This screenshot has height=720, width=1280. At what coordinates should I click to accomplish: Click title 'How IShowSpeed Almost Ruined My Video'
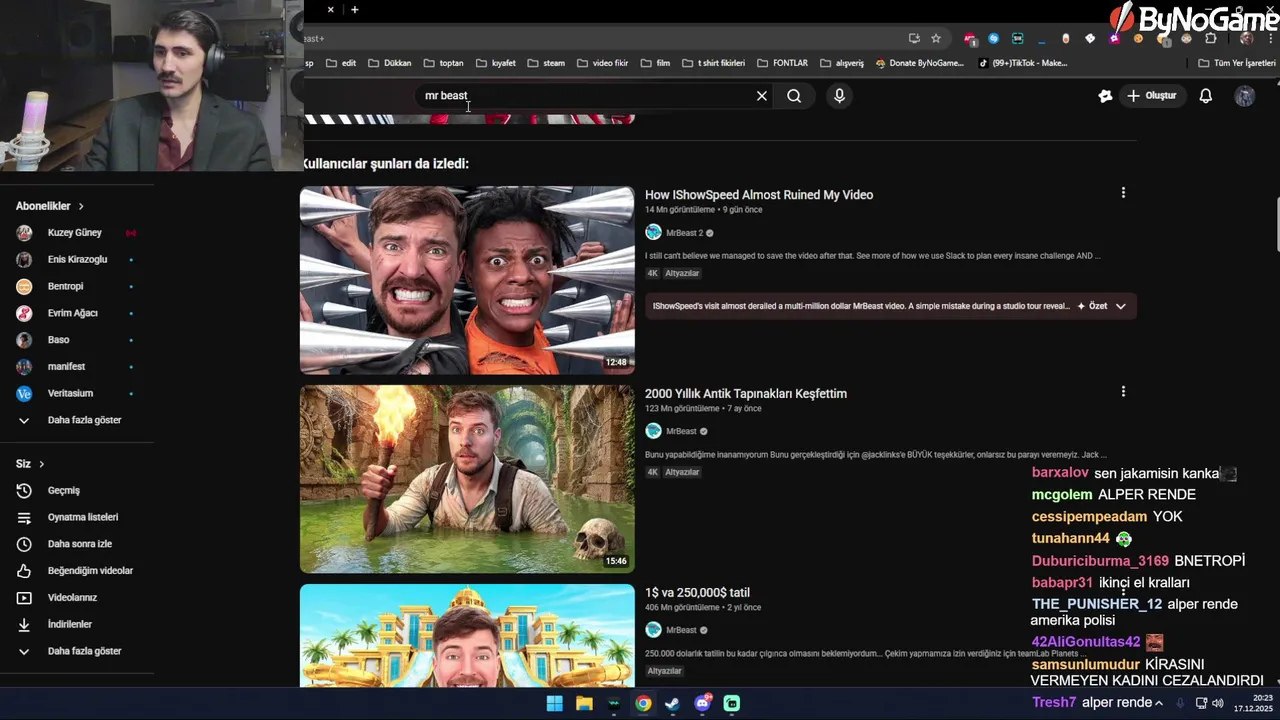[759, 195]
